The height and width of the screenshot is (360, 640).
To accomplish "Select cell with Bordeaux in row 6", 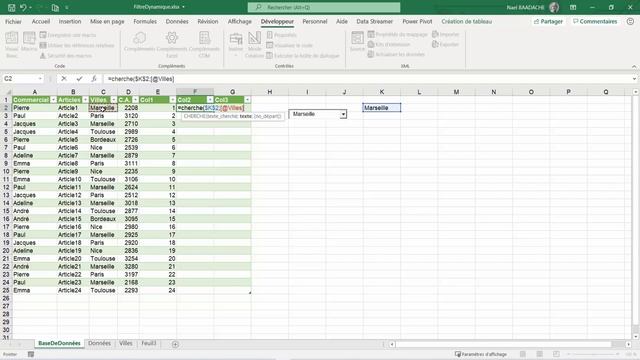I will (103, 140).
